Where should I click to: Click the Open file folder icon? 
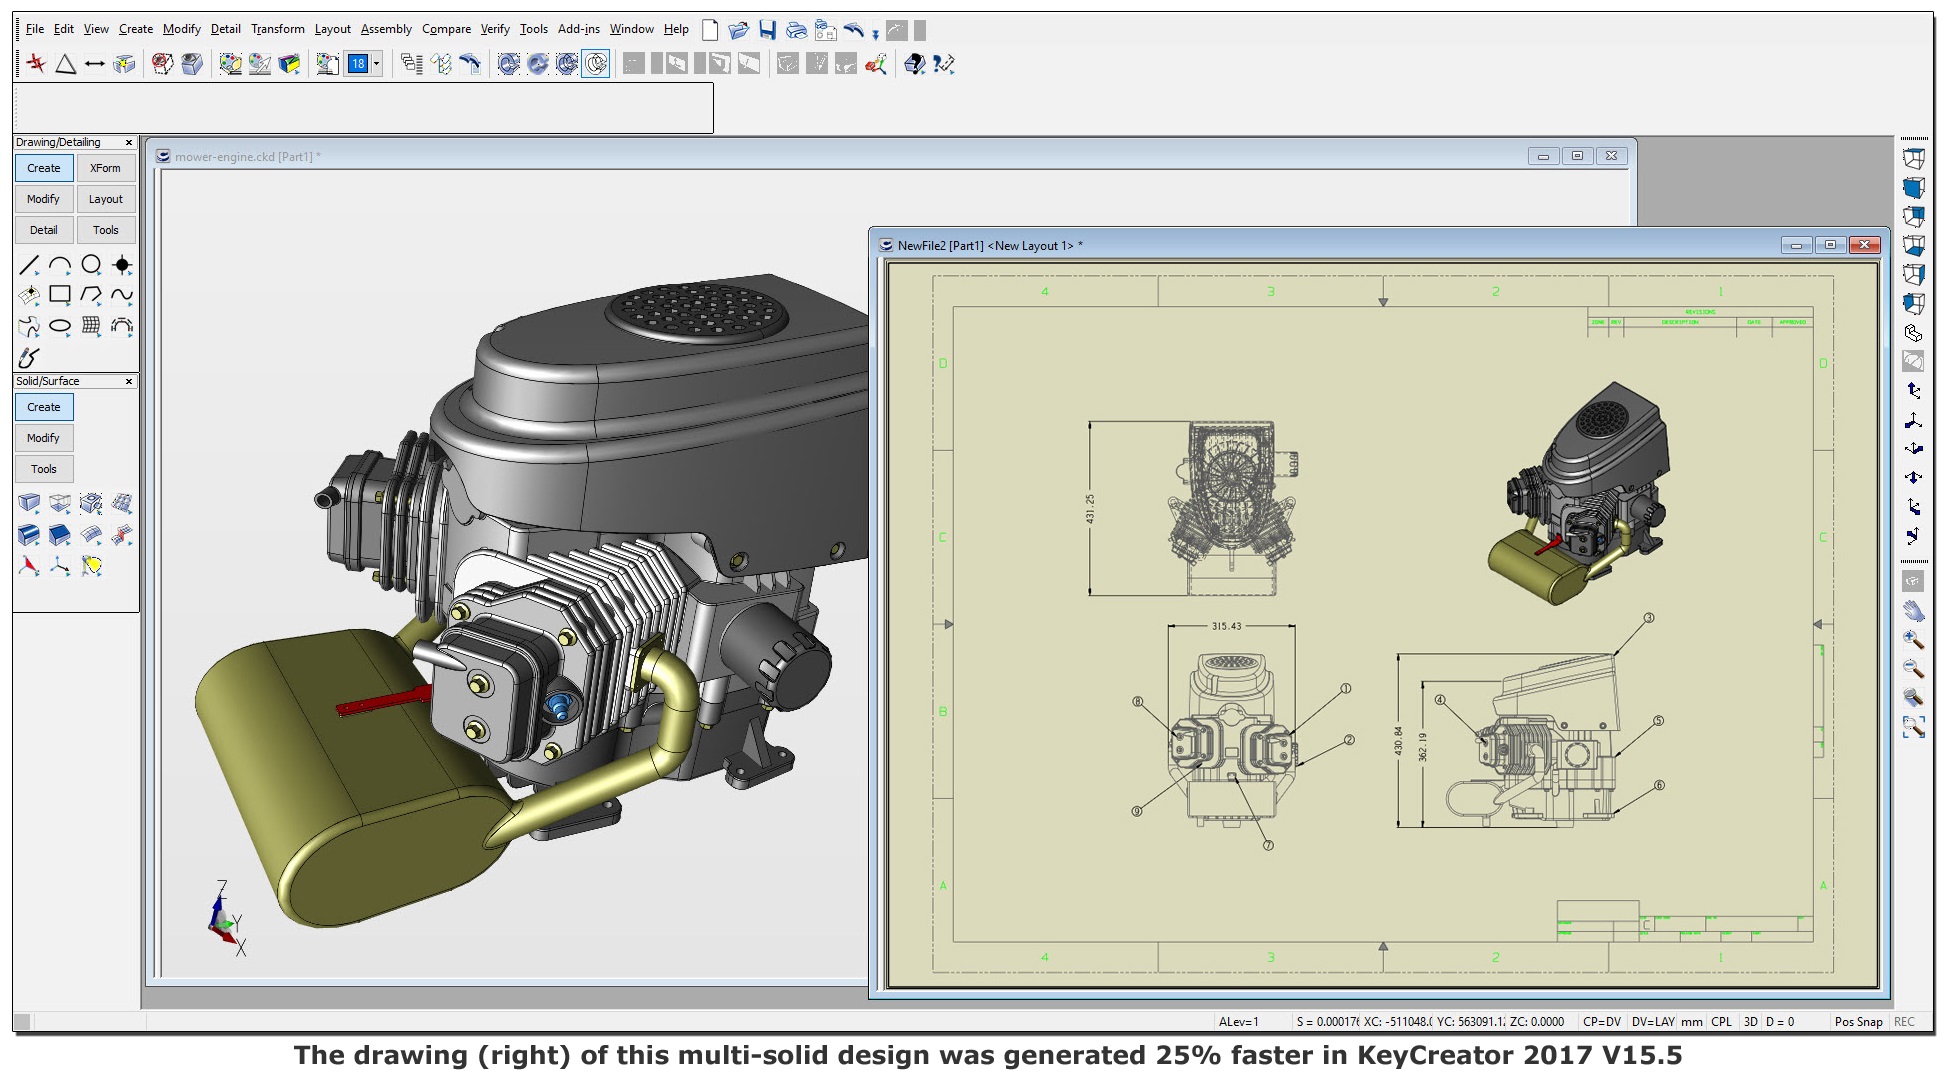pyautogui.click(x=739, y=30)
